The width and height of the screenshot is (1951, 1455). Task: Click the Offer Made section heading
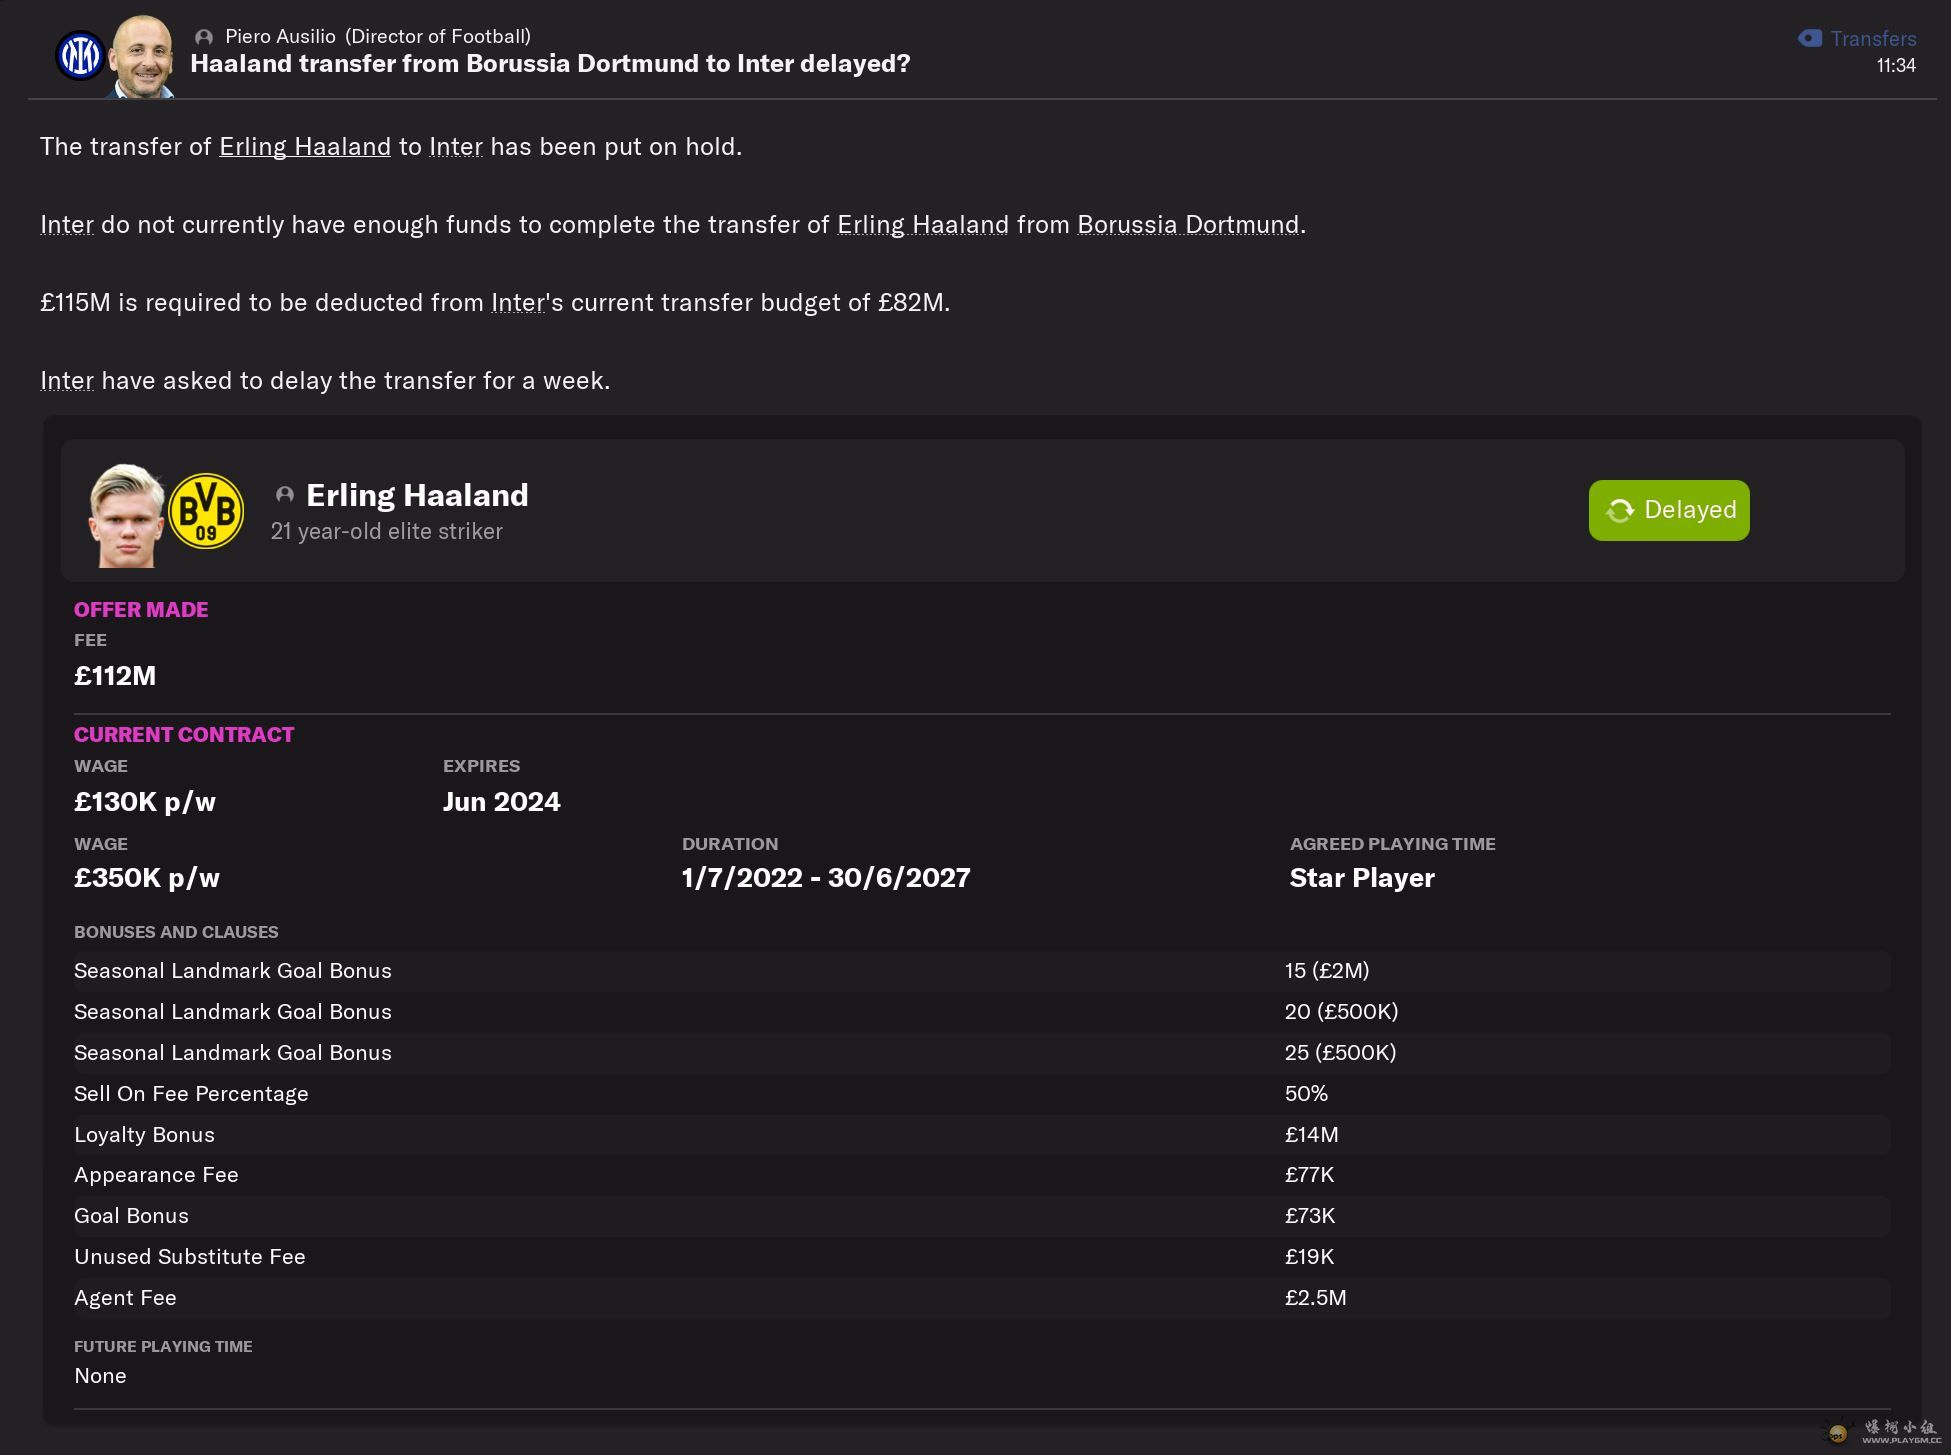141,610
